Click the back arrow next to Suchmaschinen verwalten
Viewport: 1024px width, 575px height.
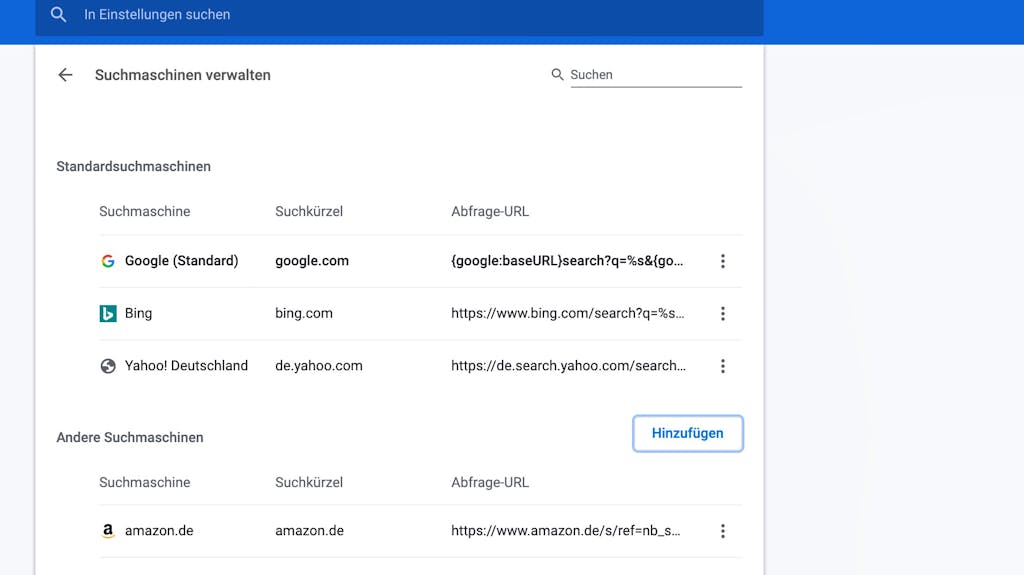tap(65, 75)
